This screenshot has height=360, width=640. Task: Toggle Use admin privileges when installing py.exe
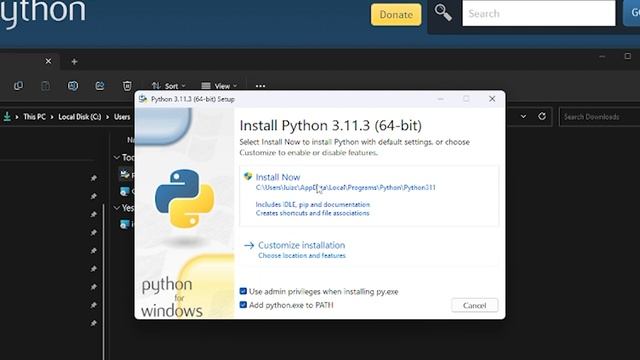(243, 291)
